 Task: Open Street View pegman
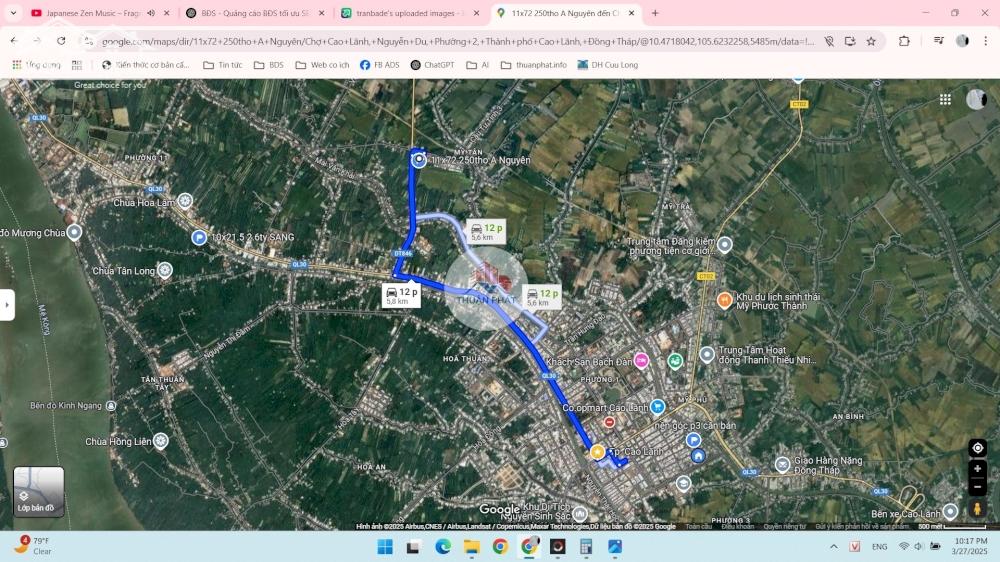(x=977, y=508)
